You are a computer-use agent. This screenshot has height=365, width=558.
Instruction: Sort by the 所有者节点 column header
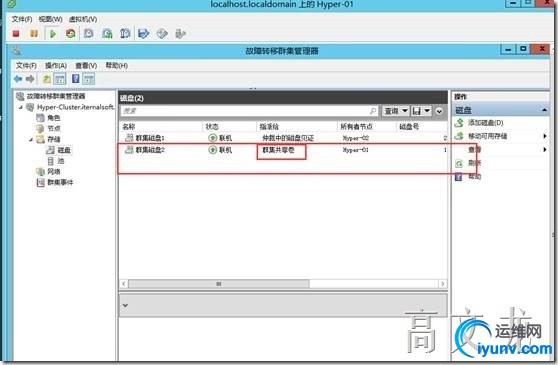point(356,126)
